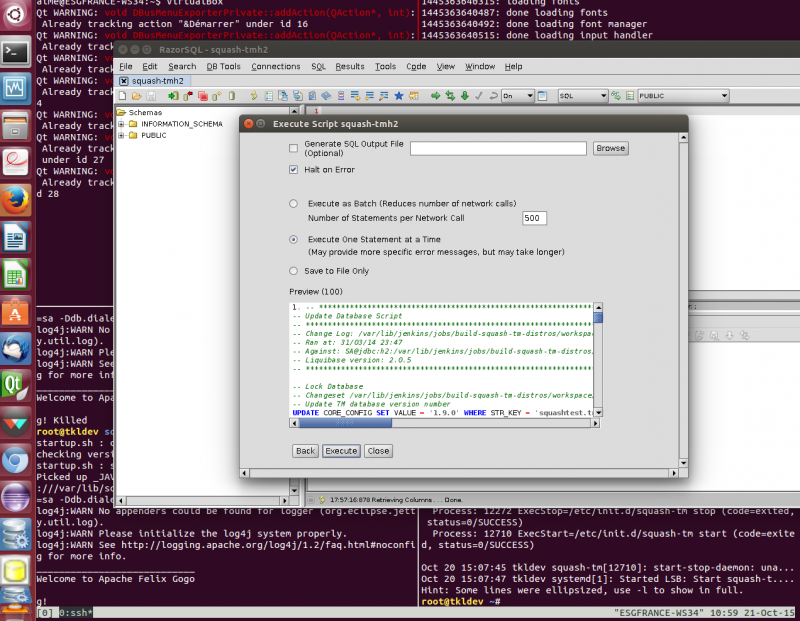Open the auto-commit On dropdown

517,96
